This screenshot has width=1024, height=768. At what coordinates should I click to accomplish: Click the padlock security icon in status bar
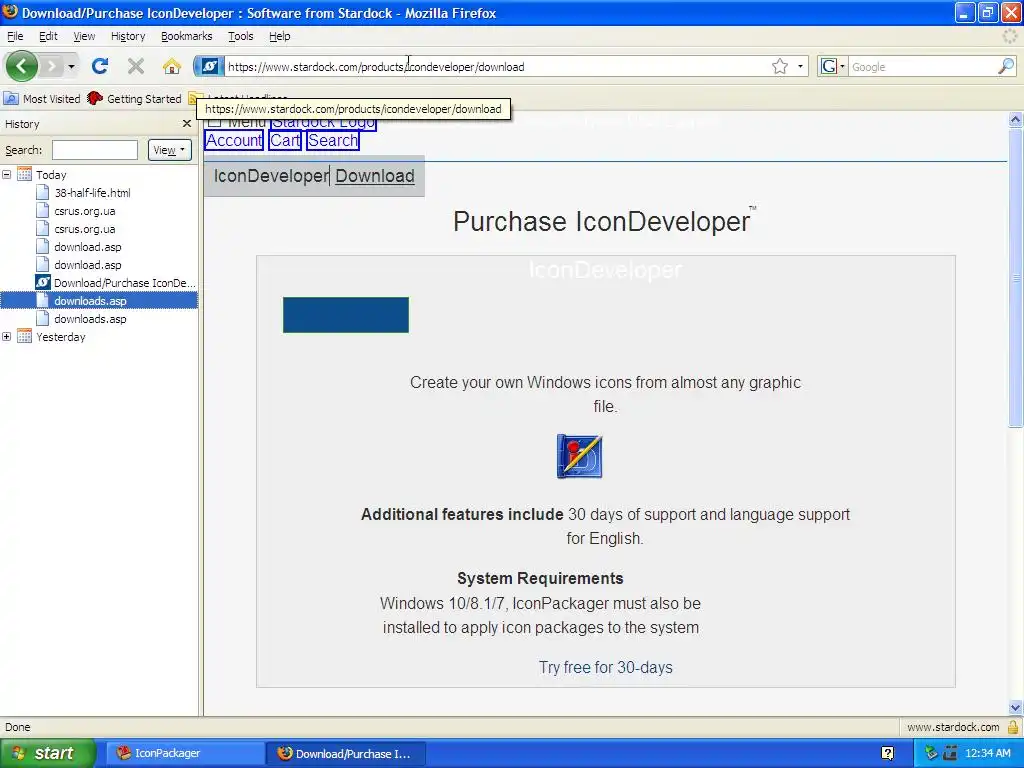(1014, 727)
